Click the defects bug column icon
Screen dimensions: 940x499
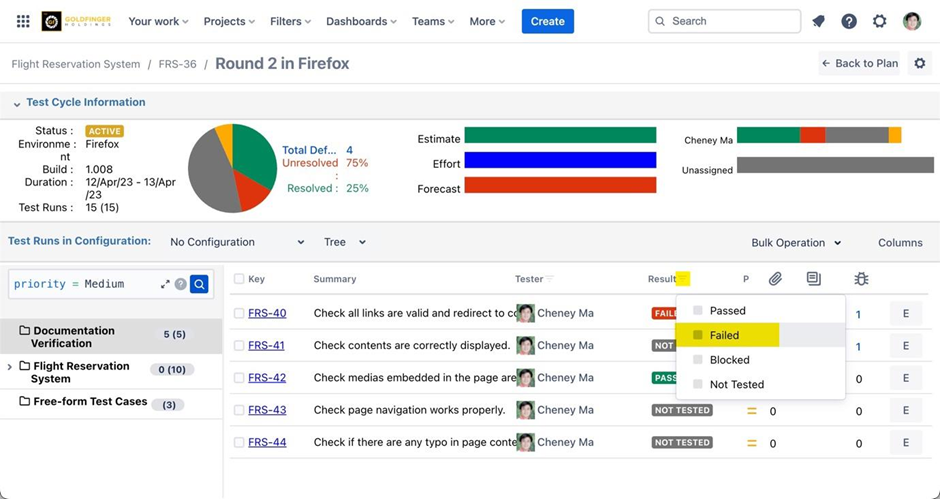(x=861, y=279)
